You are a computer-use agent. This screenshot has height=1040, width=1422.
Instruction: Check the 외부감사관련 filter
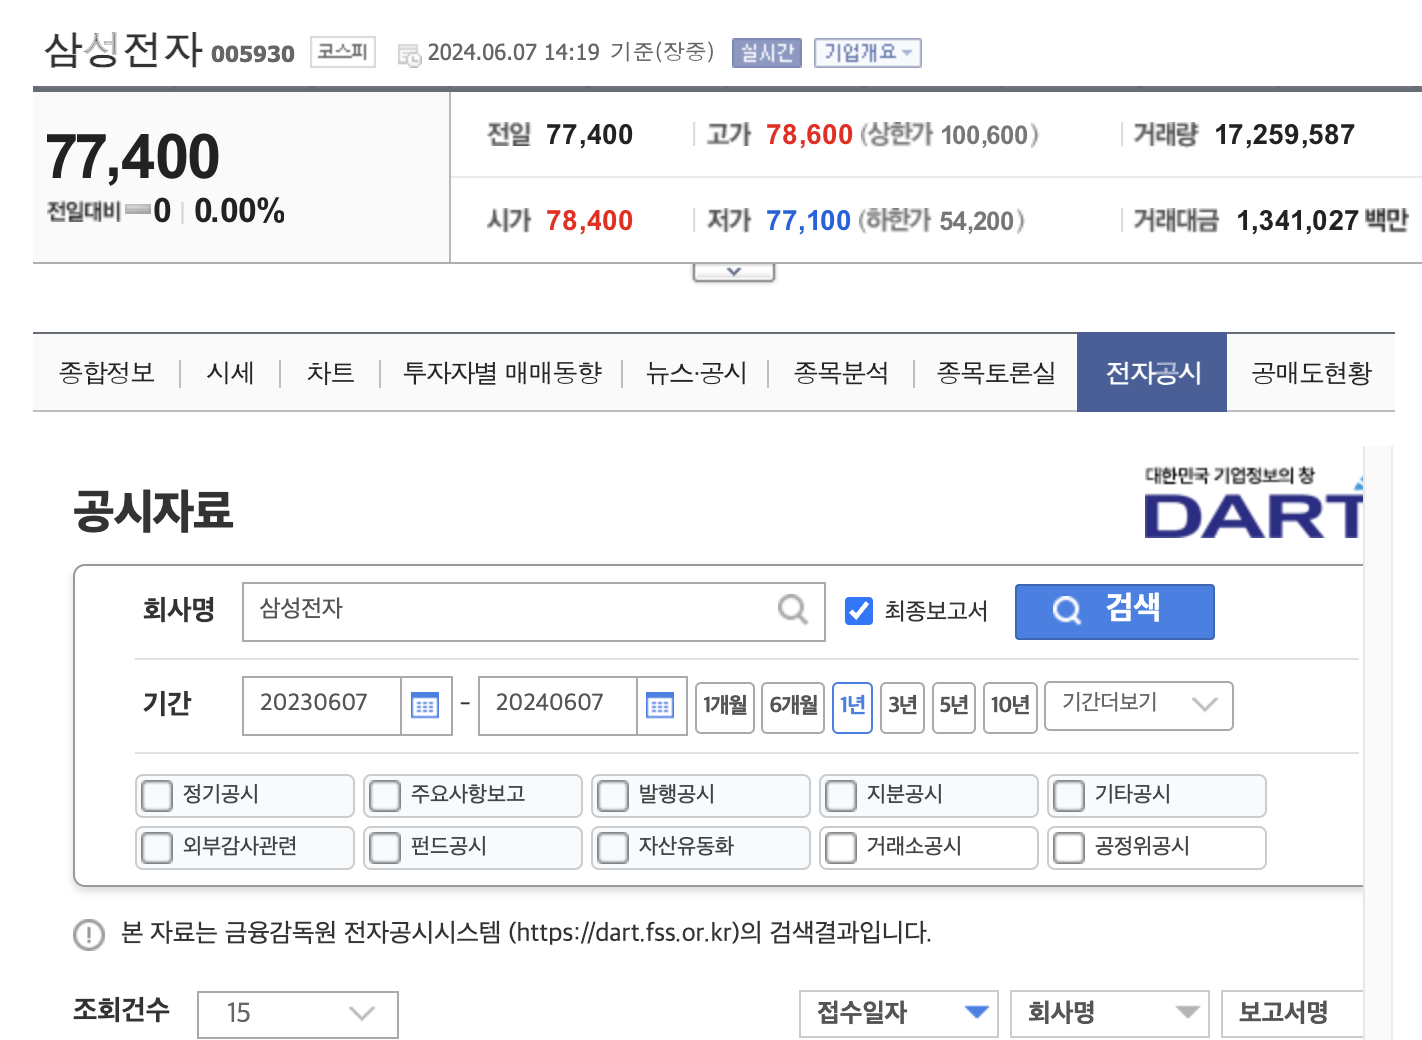tap(157, 848)
